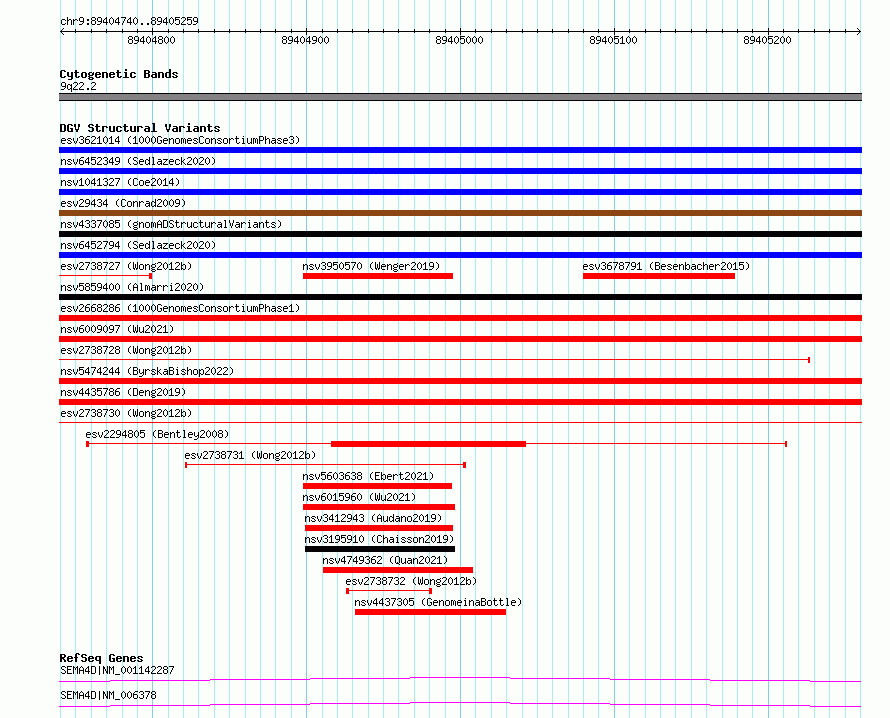Click ruler position 89405100

coord(614,40)
